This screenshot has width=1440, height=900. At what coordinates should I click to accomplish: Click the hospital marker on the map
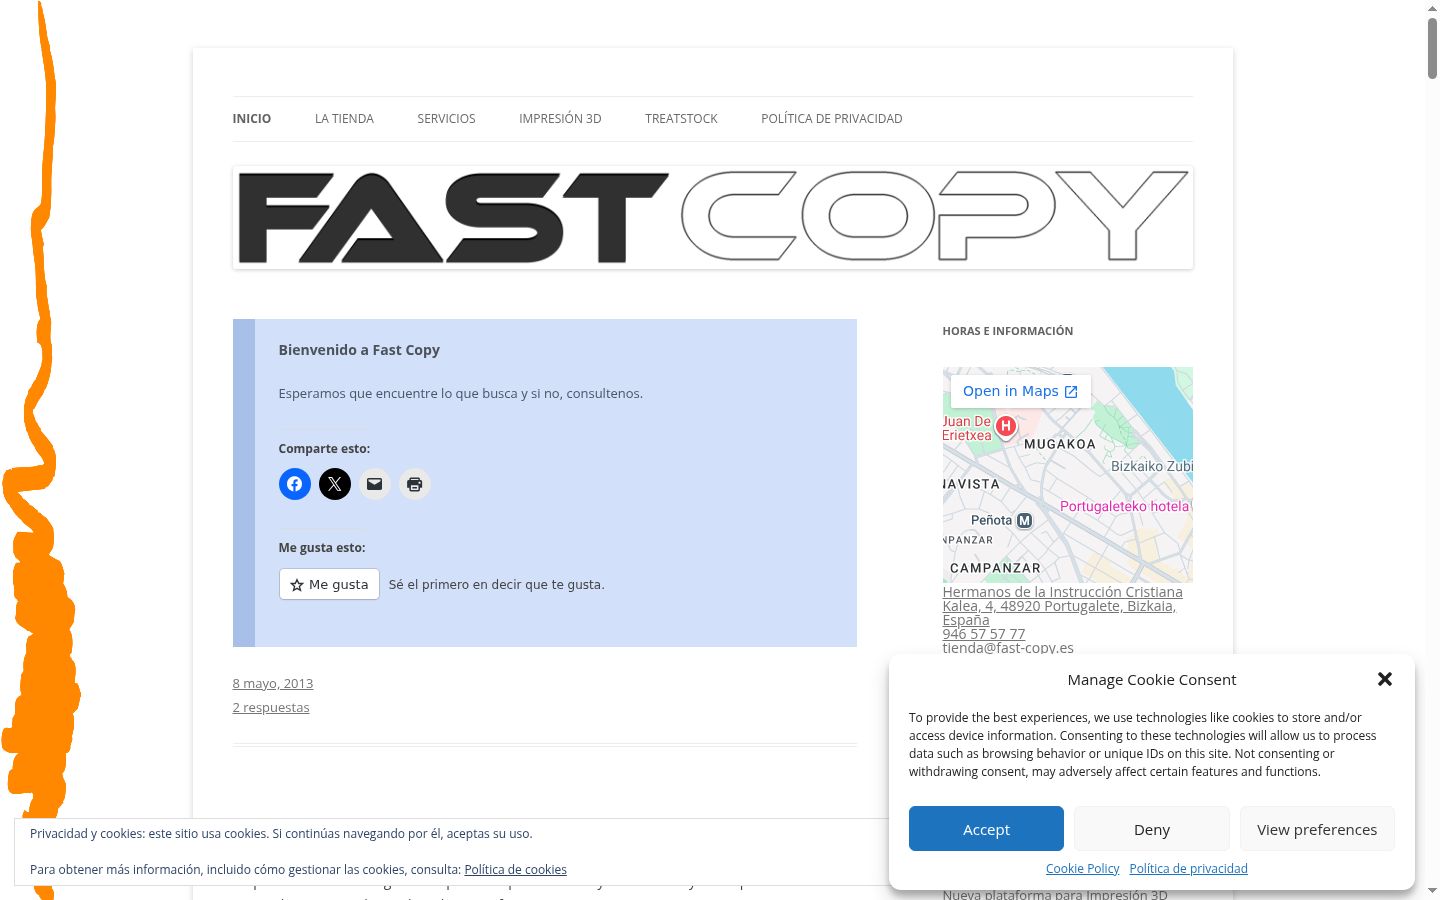(1006, 427)
